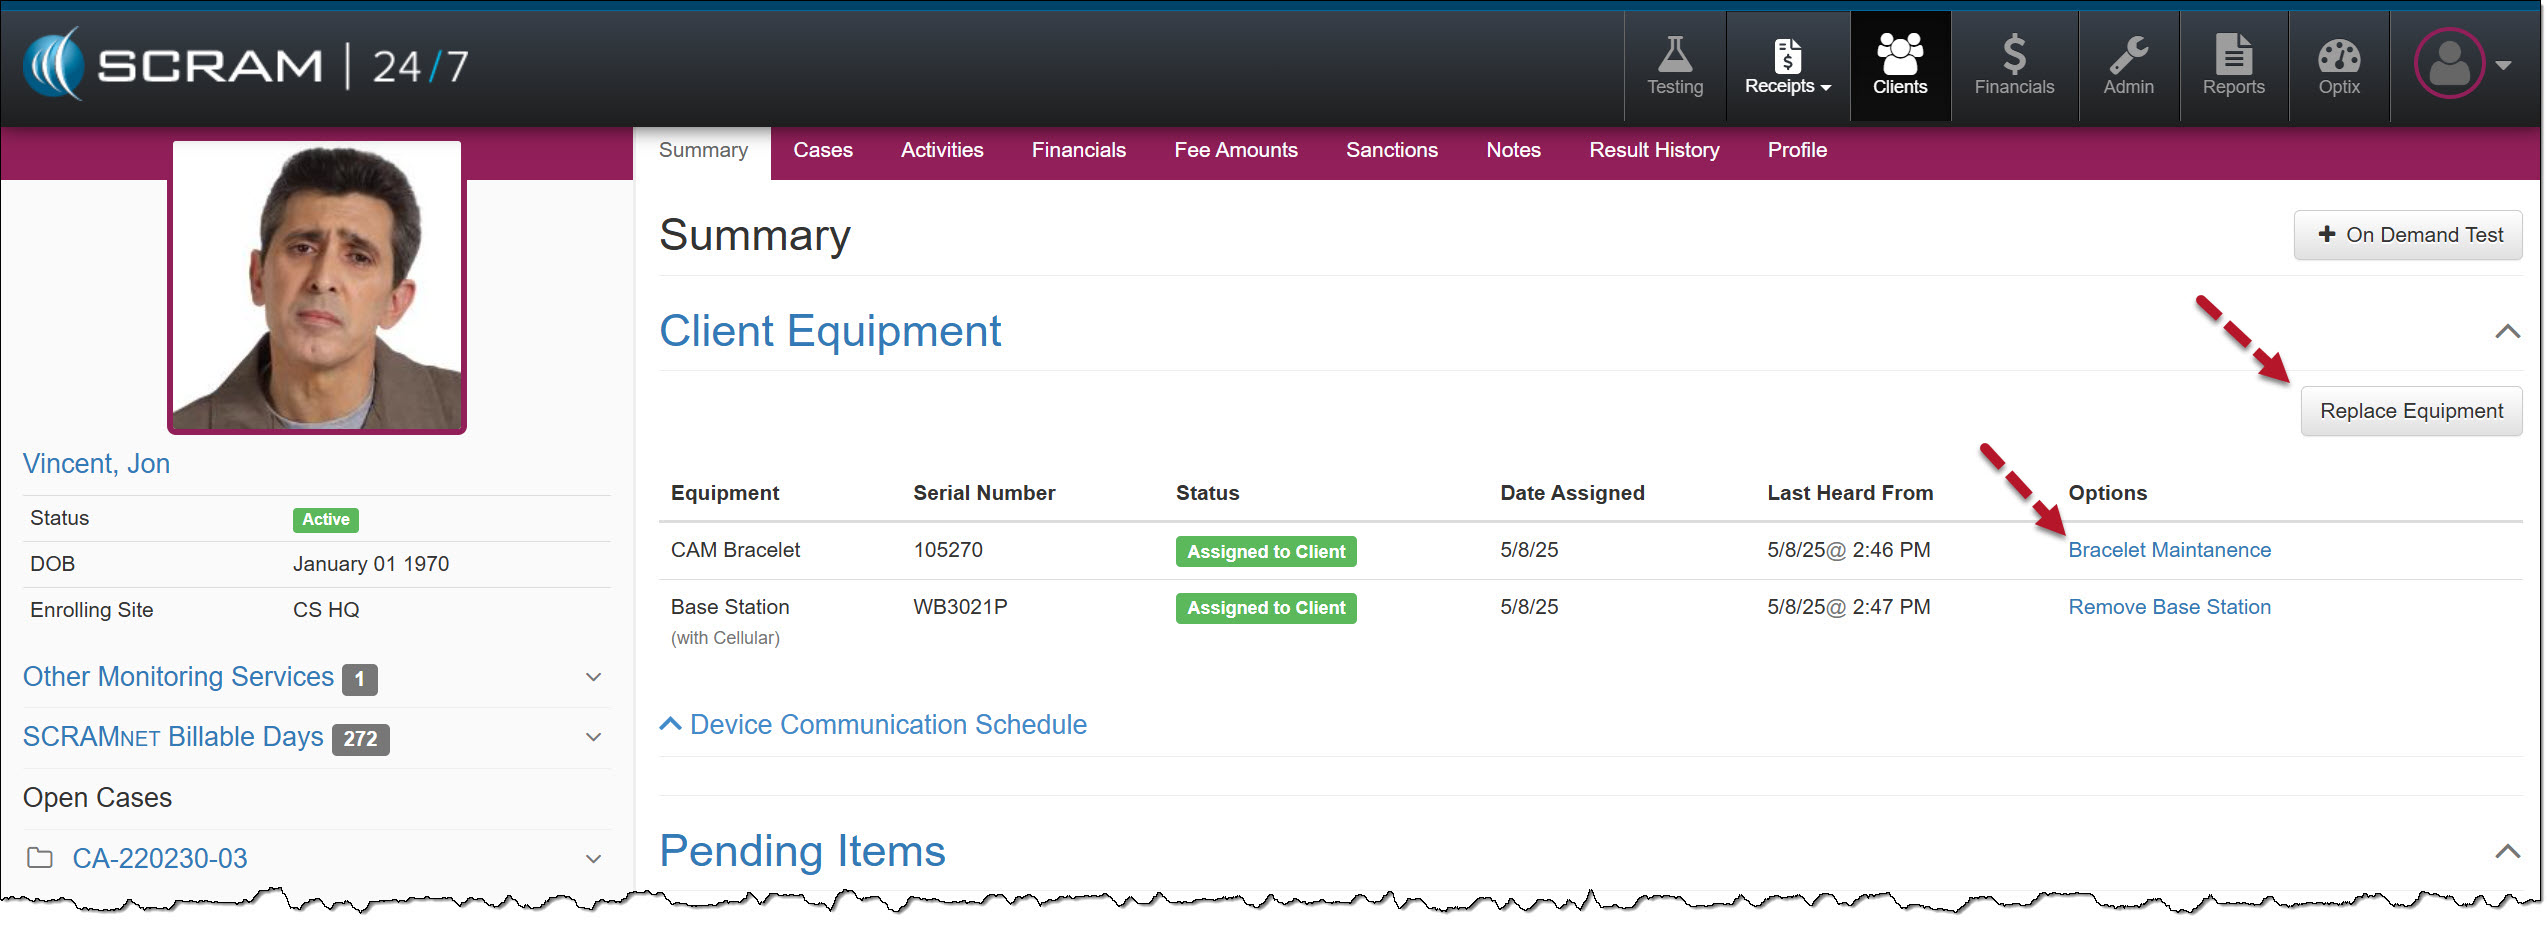The image size is (2548, 927).
Task: Open the Bracelet Maintanence link
Action: [2169, 550]
